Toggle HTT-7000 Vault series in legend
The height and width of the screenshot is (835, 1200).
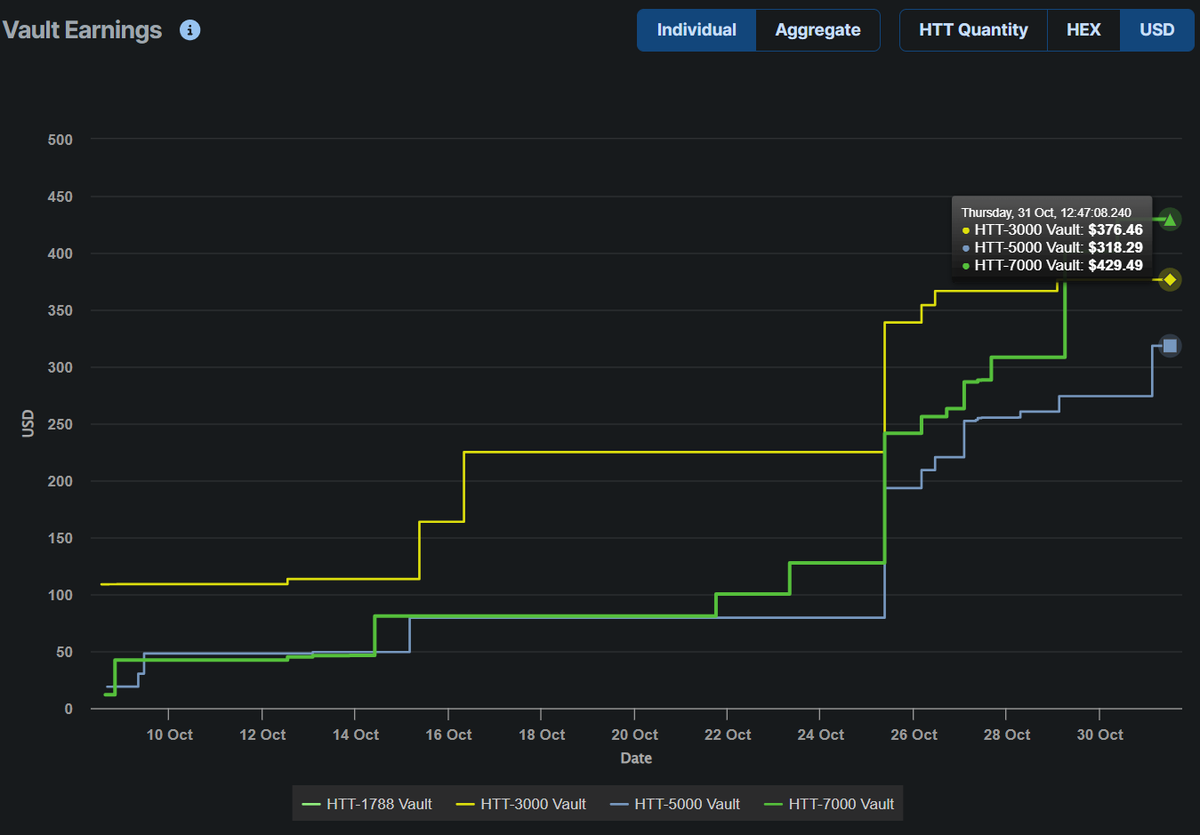829,803
